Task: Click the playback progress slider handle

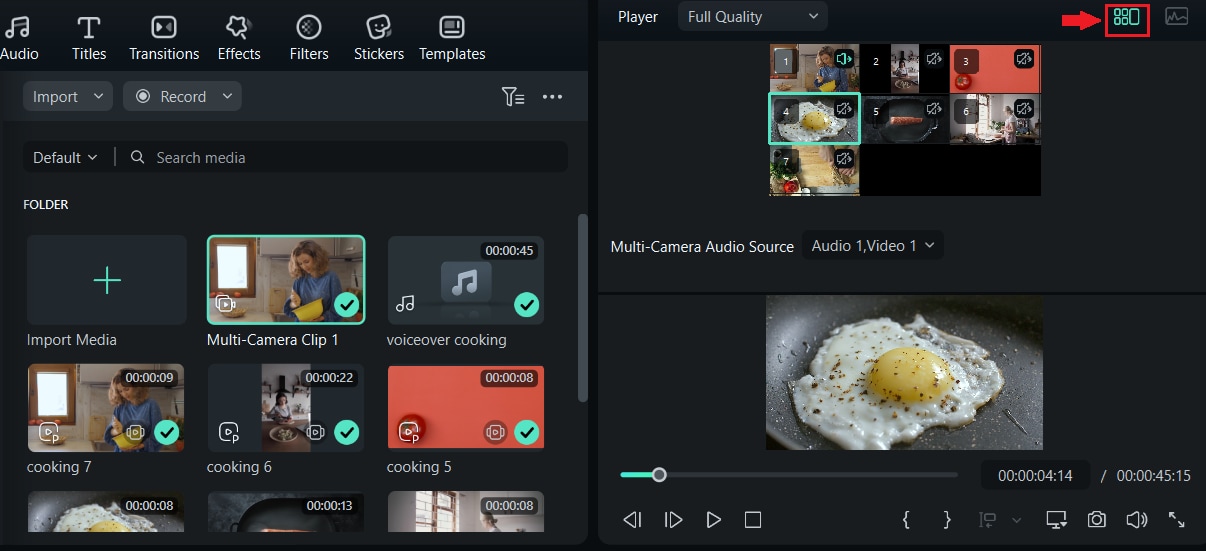Action: 659,475
